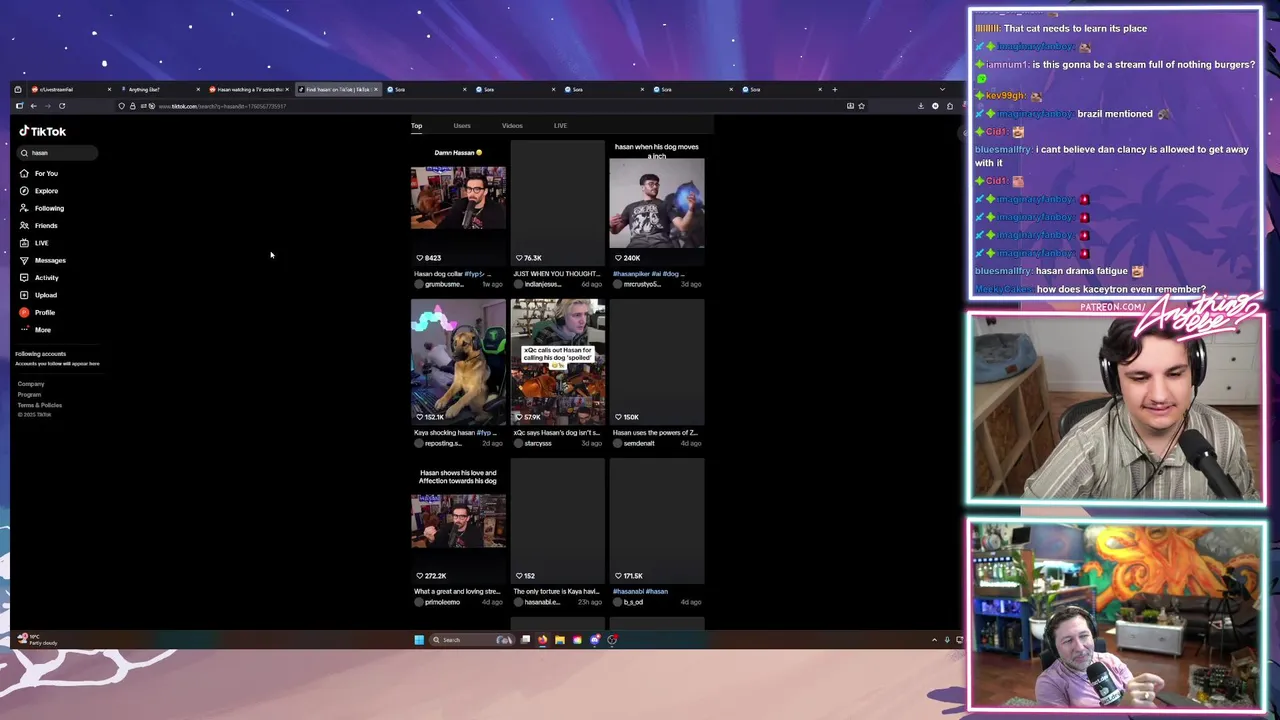Image resolution: width=1280 pixels, height=720 pixels.
Task: Show hidden system tray icons
Action: tap(934, 640)
